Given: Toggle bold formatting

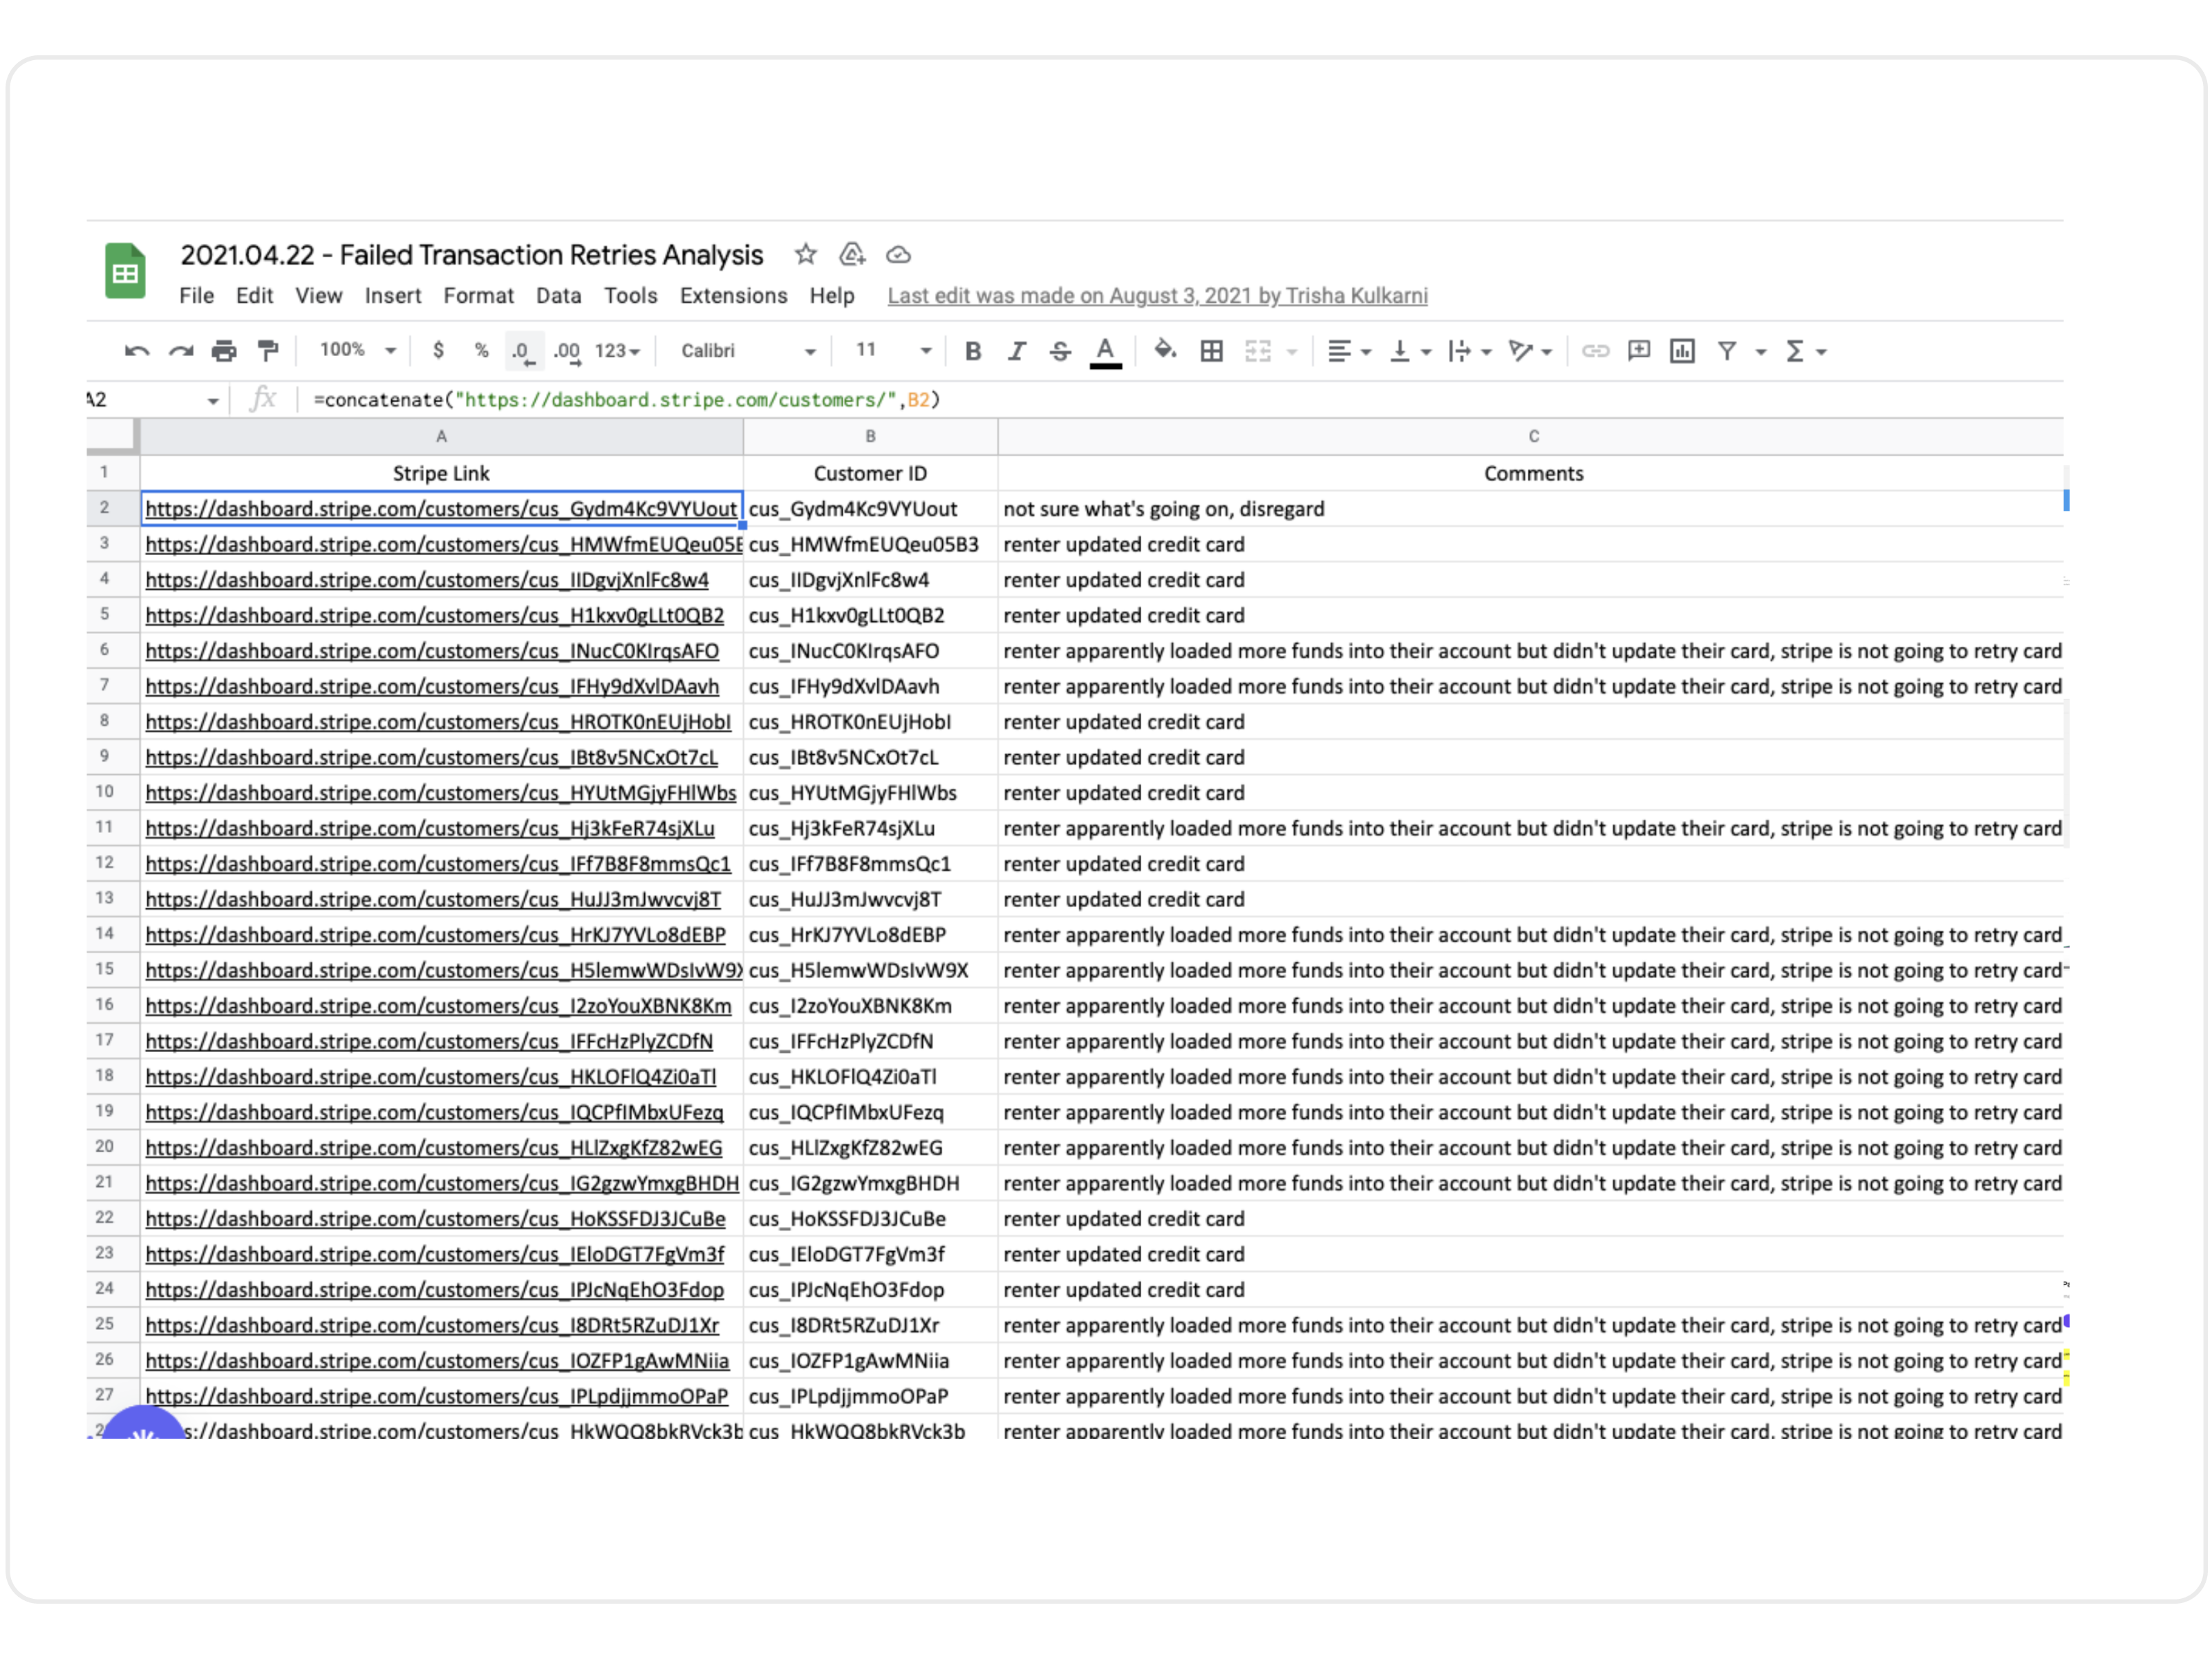Looking at the screenshot, I should [972, 351].
